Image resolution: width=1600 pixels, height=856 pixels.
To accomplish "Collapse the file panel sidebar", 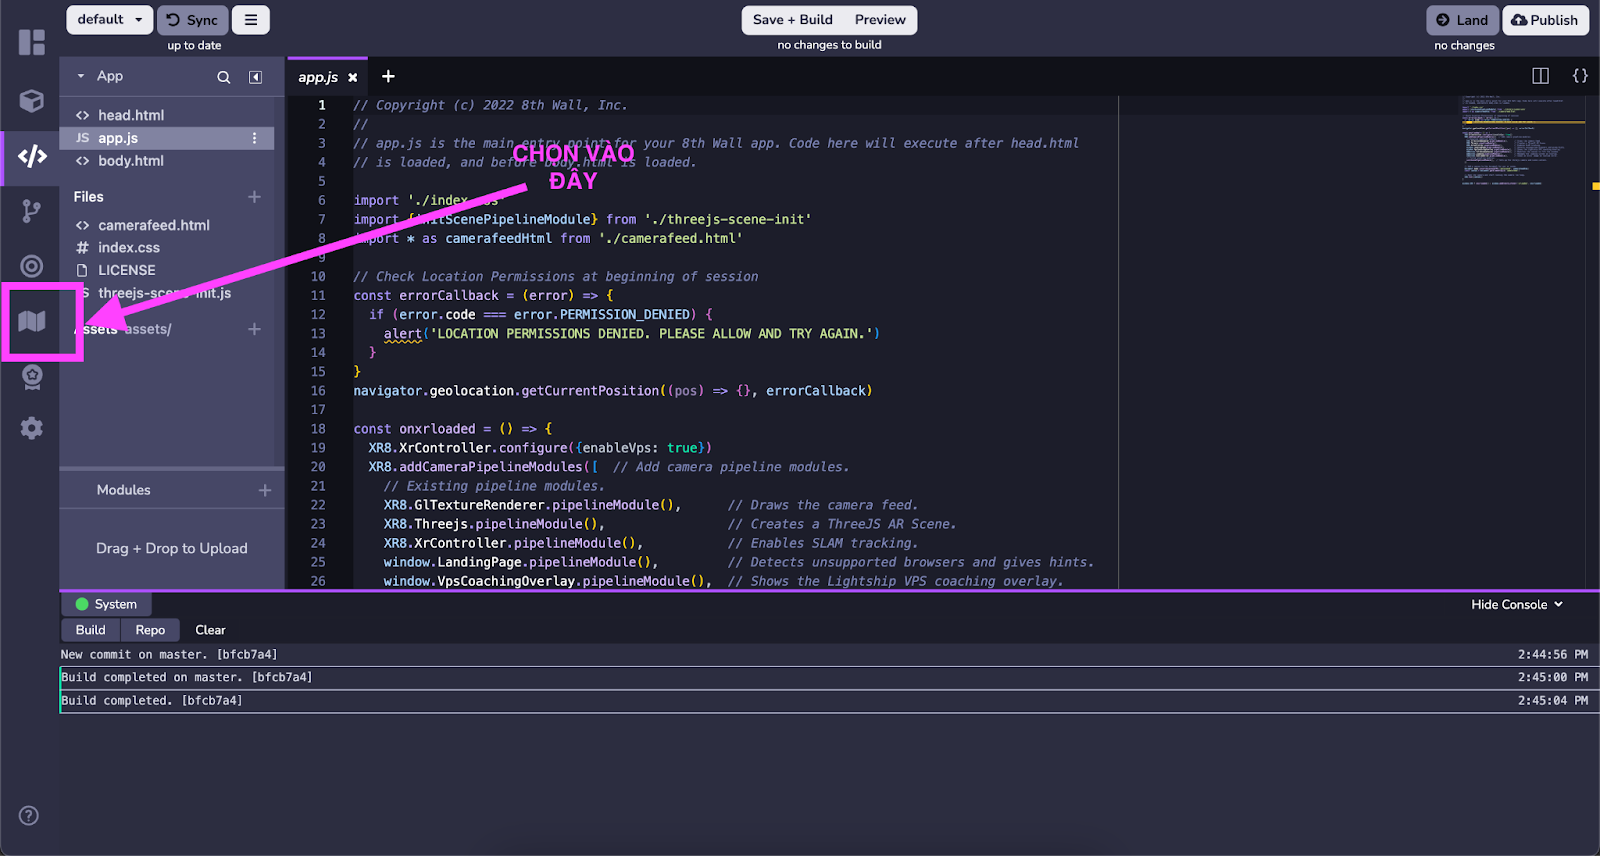I will (256, 77).
